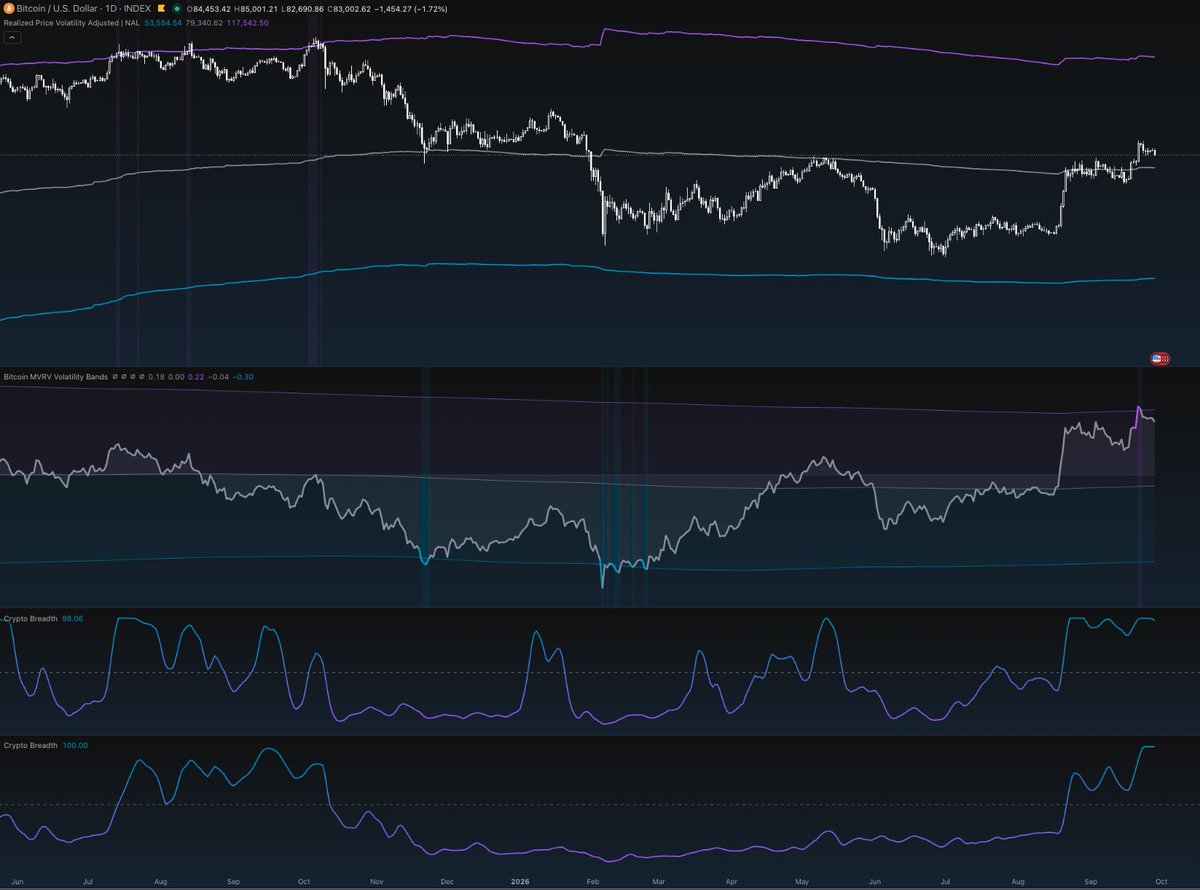Click the purple 0.22 value in MVRV legend

196,377
